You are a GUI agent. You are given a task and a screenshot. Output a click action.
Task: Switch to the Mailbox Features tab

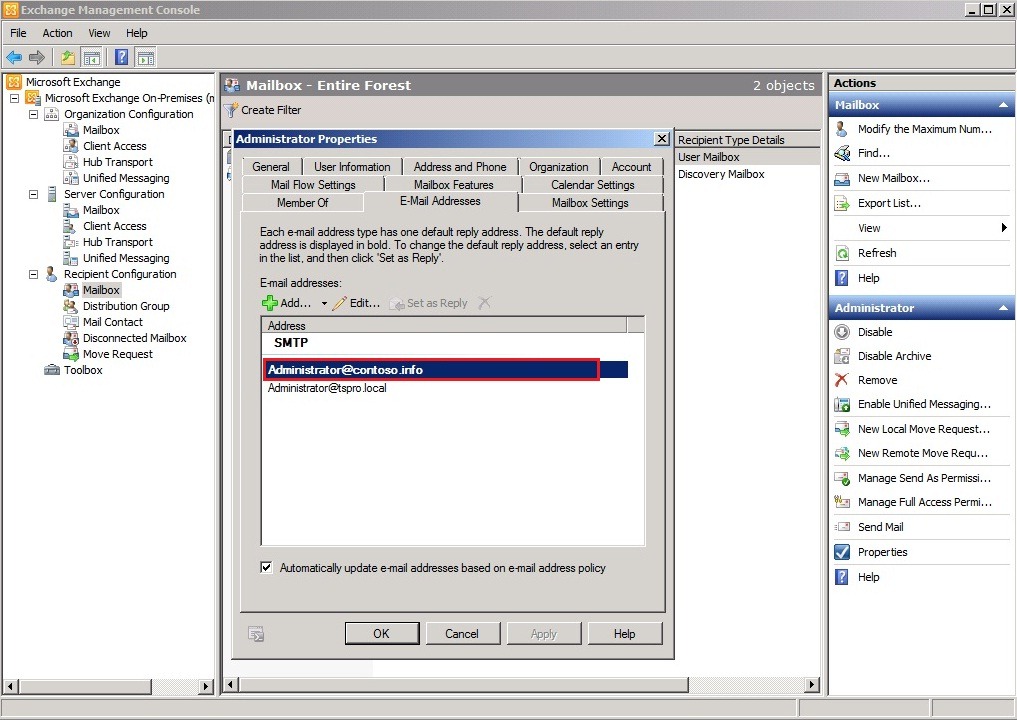(453, 185)
